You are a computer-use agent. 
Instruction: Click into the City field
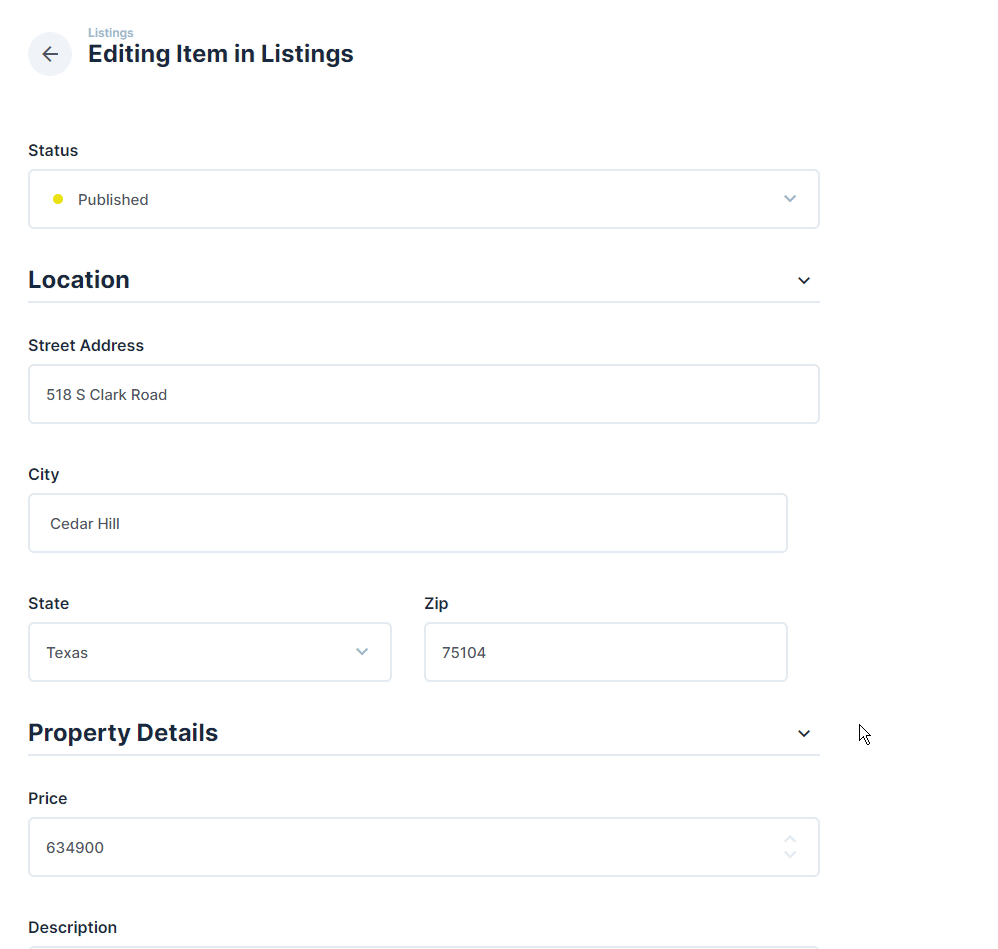408,523
